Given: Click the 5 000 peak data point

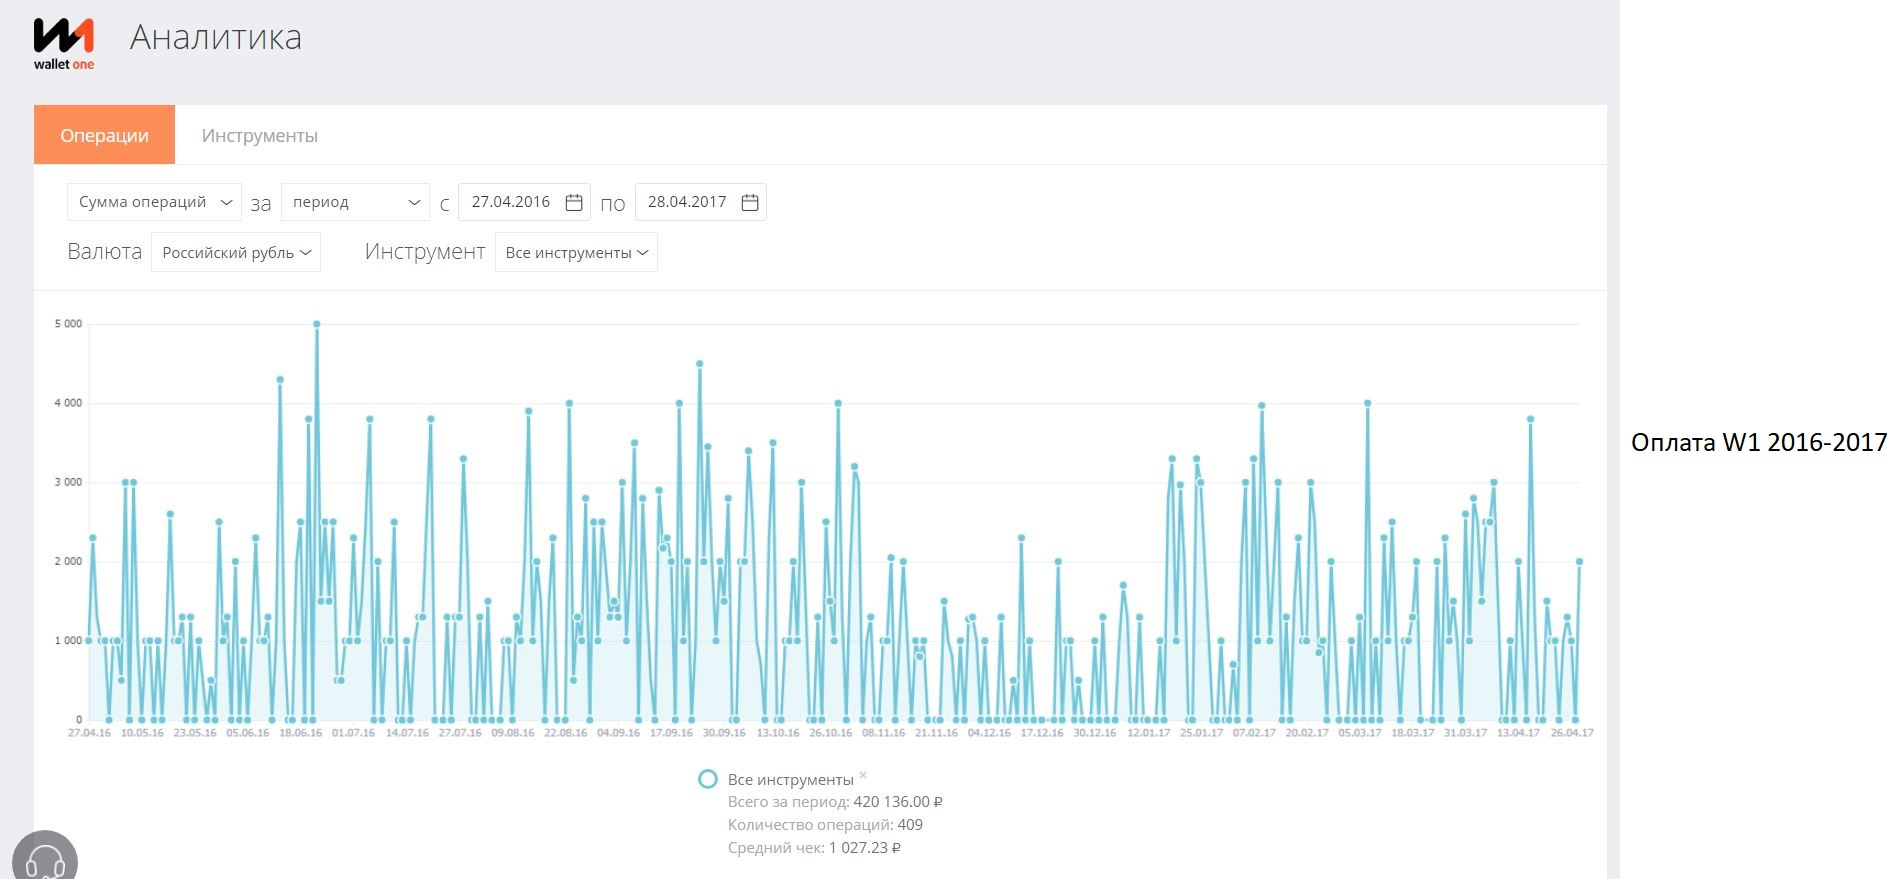Looking at the screenshot, I should pos(317,324).
